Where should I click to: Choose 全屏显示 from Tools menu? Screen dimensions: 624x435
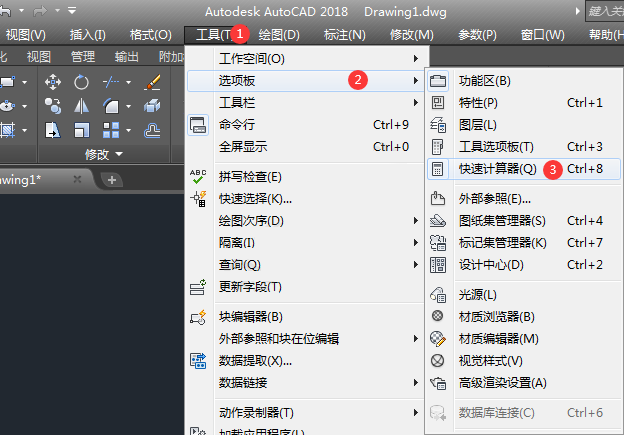(x=307, y=147)
